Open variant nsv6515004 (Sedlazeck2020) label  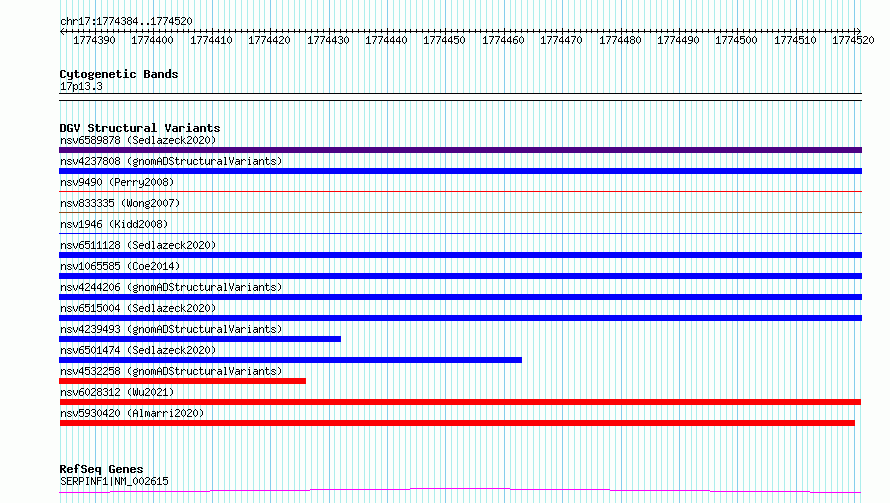tap(138, 308)
